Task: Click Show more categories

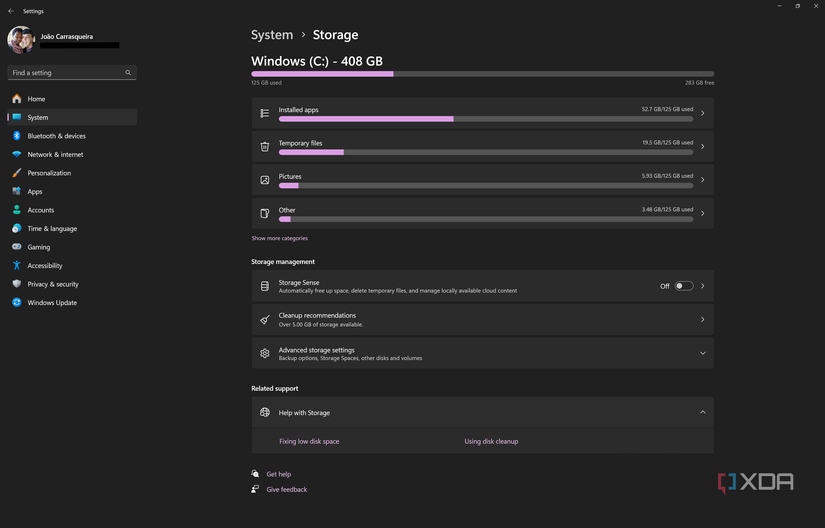Action: (x=279, y=238)
